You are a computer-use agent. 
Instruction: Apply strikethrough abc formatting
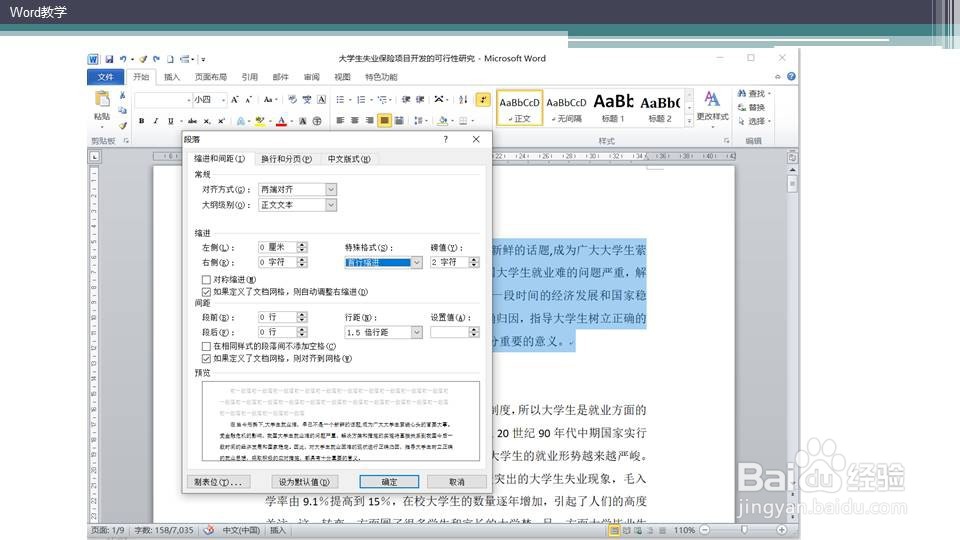[x=192, y=121]
